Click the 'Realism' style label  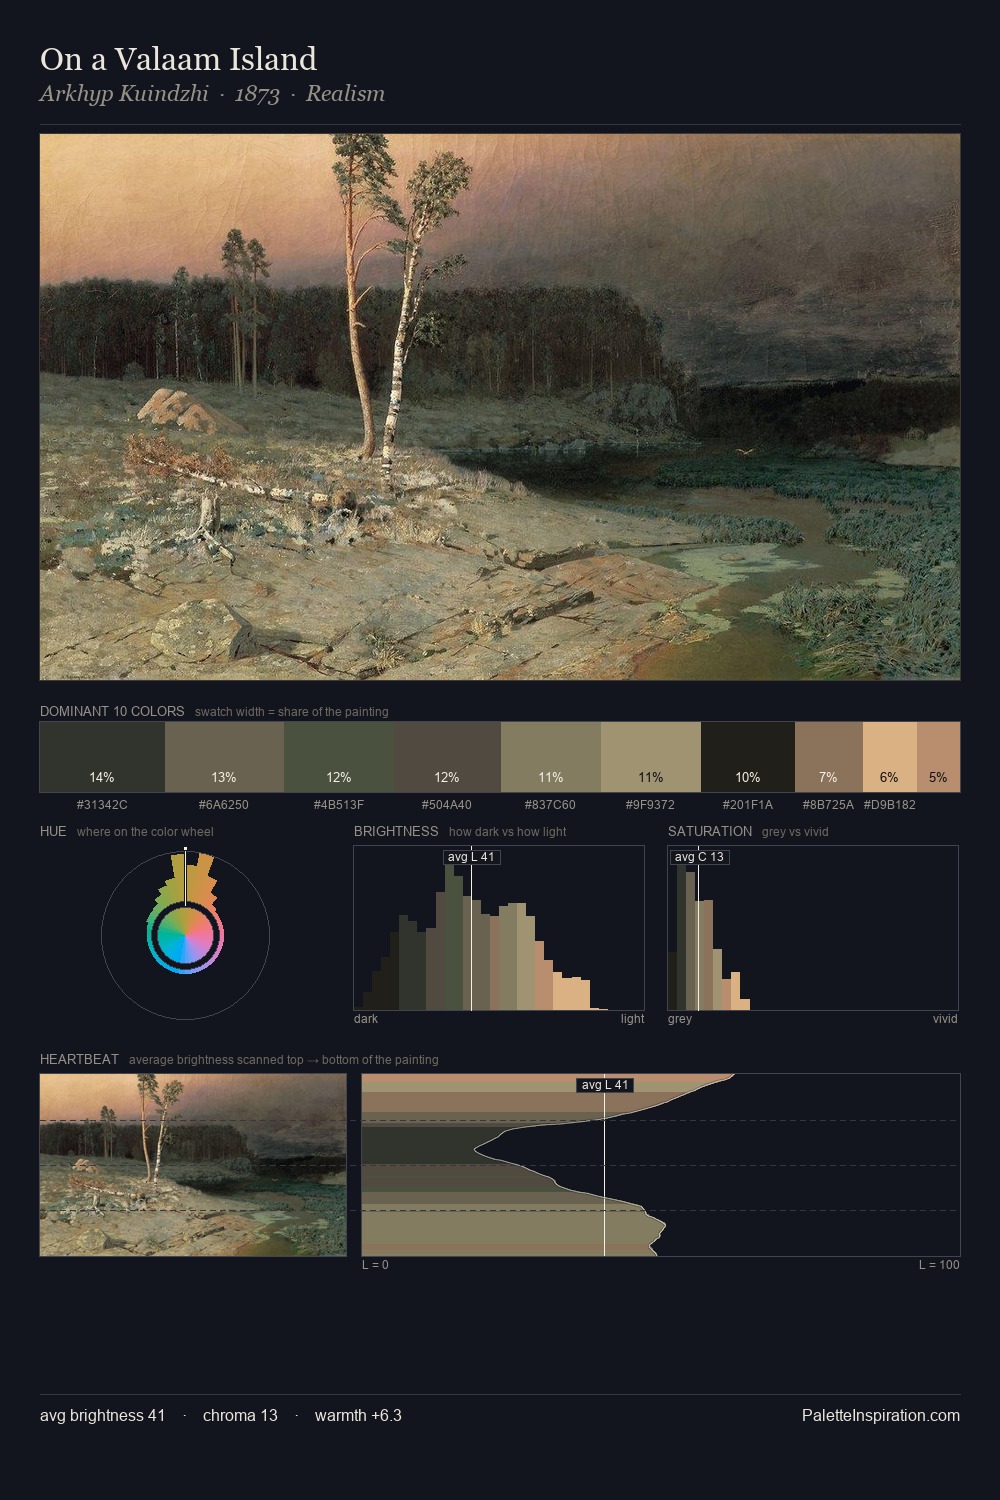(345, 94)
